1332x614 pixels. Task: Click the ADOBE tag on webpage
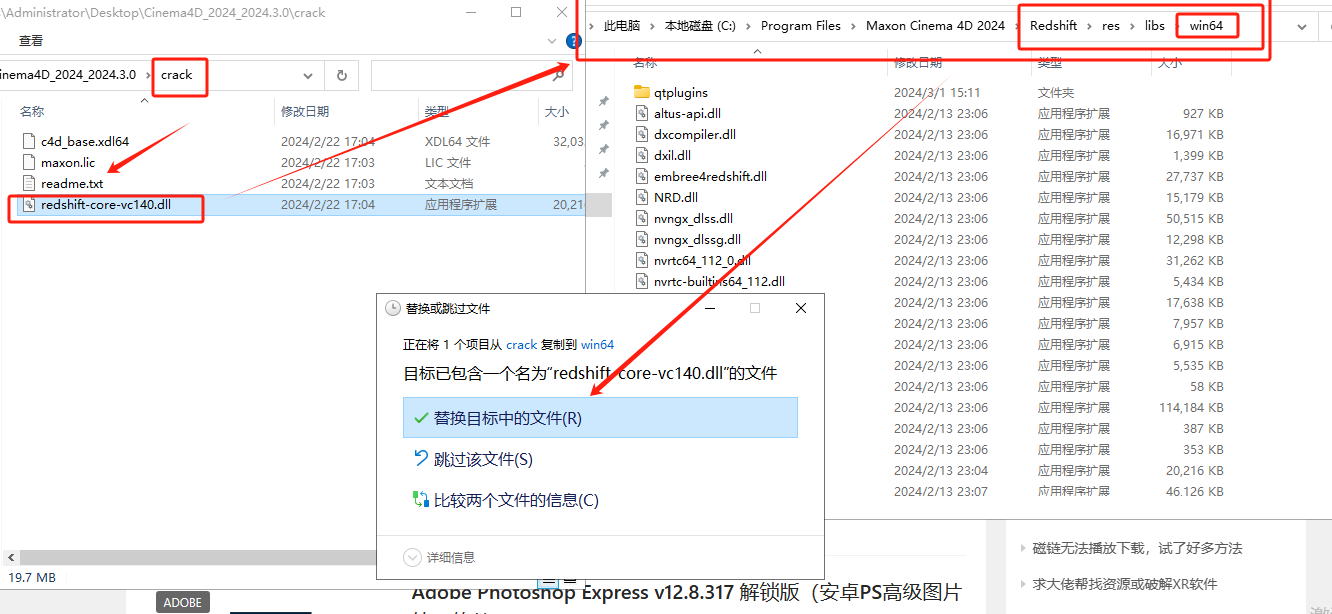(x=183, y=603)
